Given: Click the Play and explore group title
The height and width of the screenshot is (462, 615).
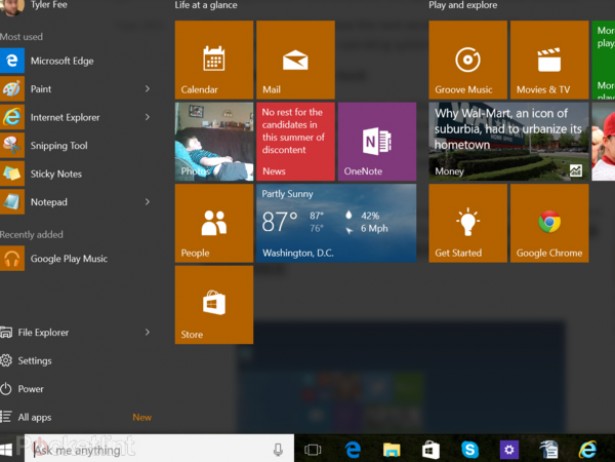Looking at the screenshot, I should click(x=463, y=5).
